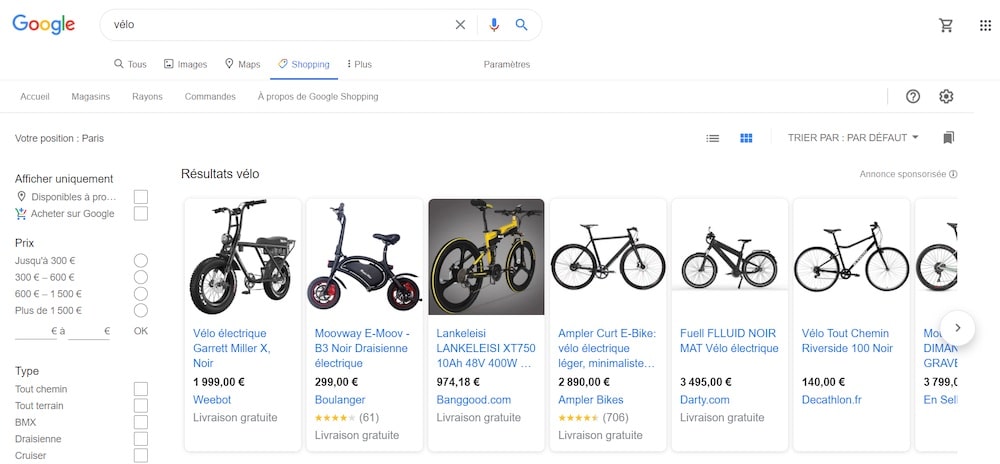
Task: Open the help question mark icon
Action: (x=913, y=96)
